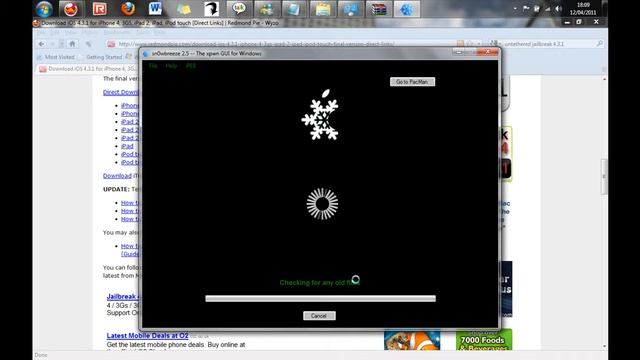Click the sn0wbreeze progress bar
Image resolution: width=640 pixels, height=360 pixels.
click(320, 299)
